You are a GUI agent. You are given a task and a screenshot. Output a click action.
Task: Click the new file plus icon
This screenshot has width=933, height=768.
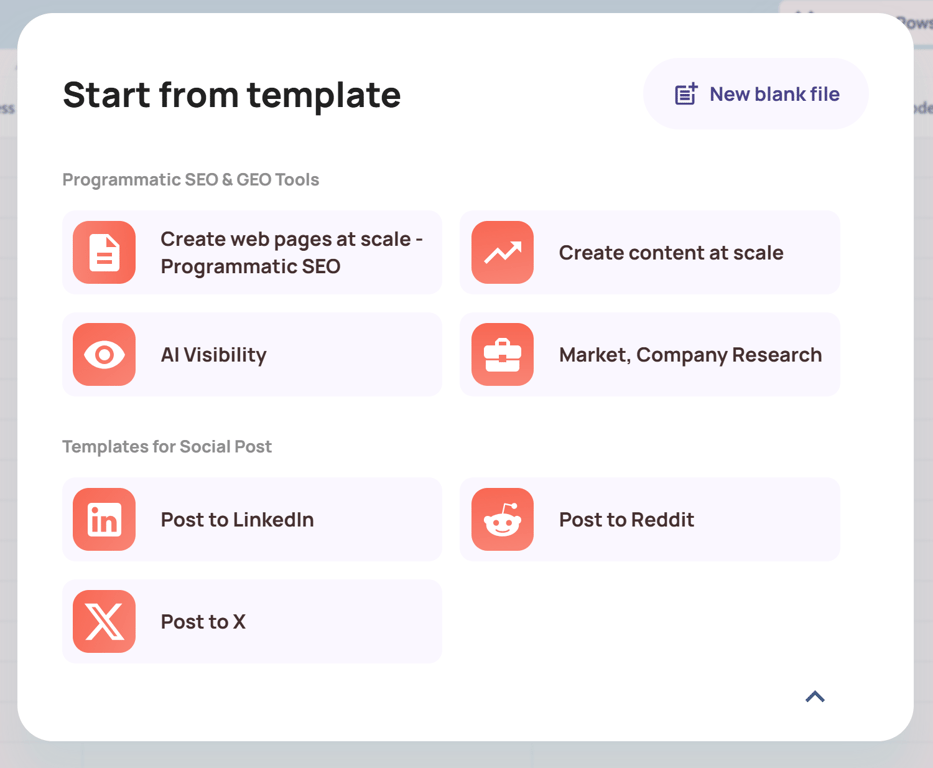[x=686, y=94]
